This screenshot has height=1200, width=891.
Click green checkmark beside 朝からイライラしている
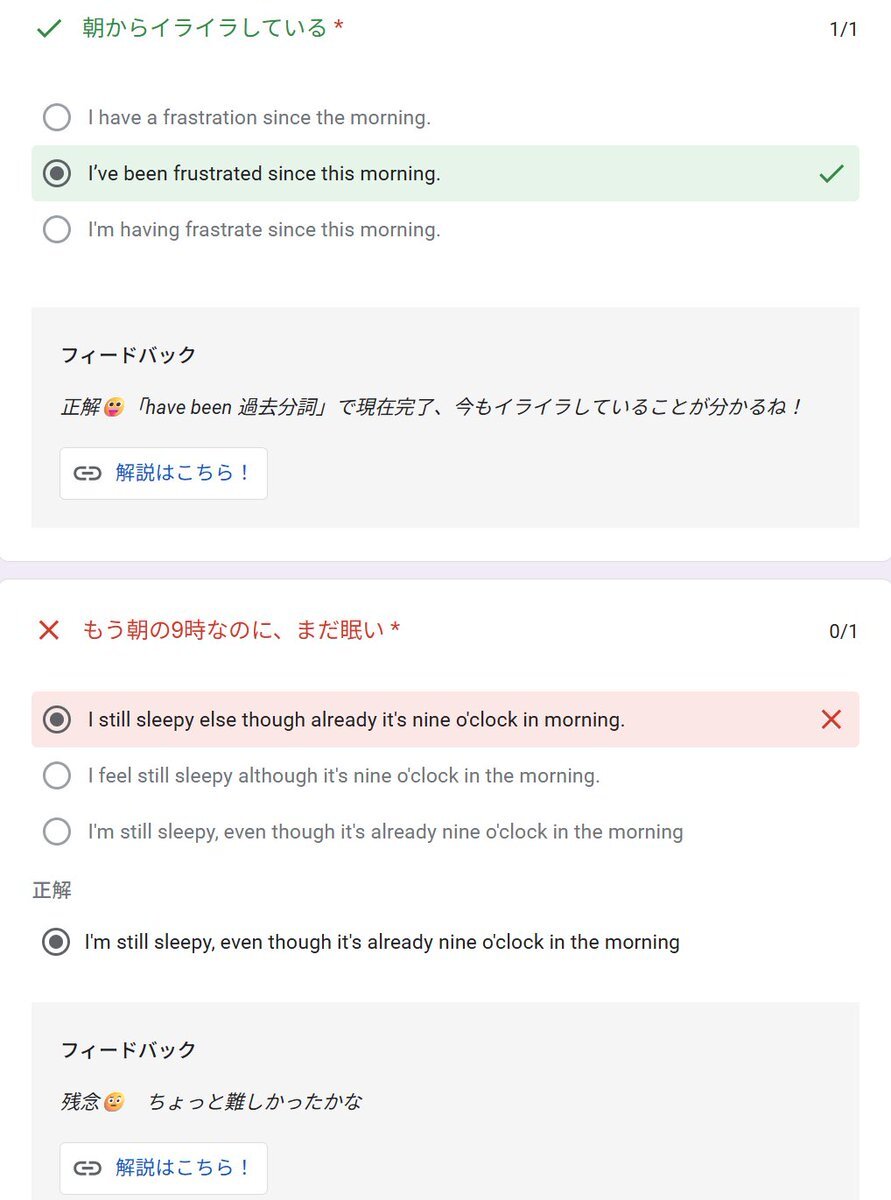coord(49,29)
